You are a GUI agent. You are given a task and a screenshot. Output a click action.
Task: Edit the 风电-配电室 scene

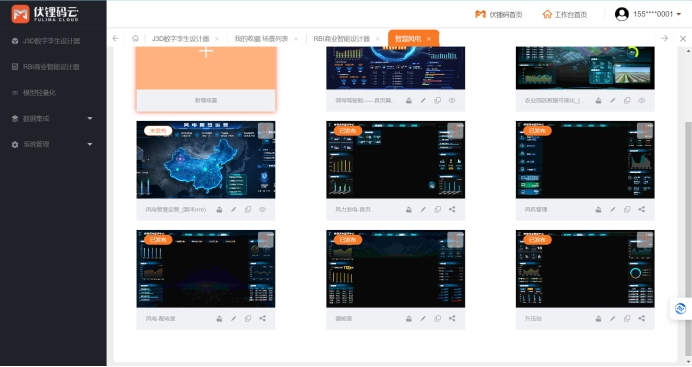pos(233,318)
